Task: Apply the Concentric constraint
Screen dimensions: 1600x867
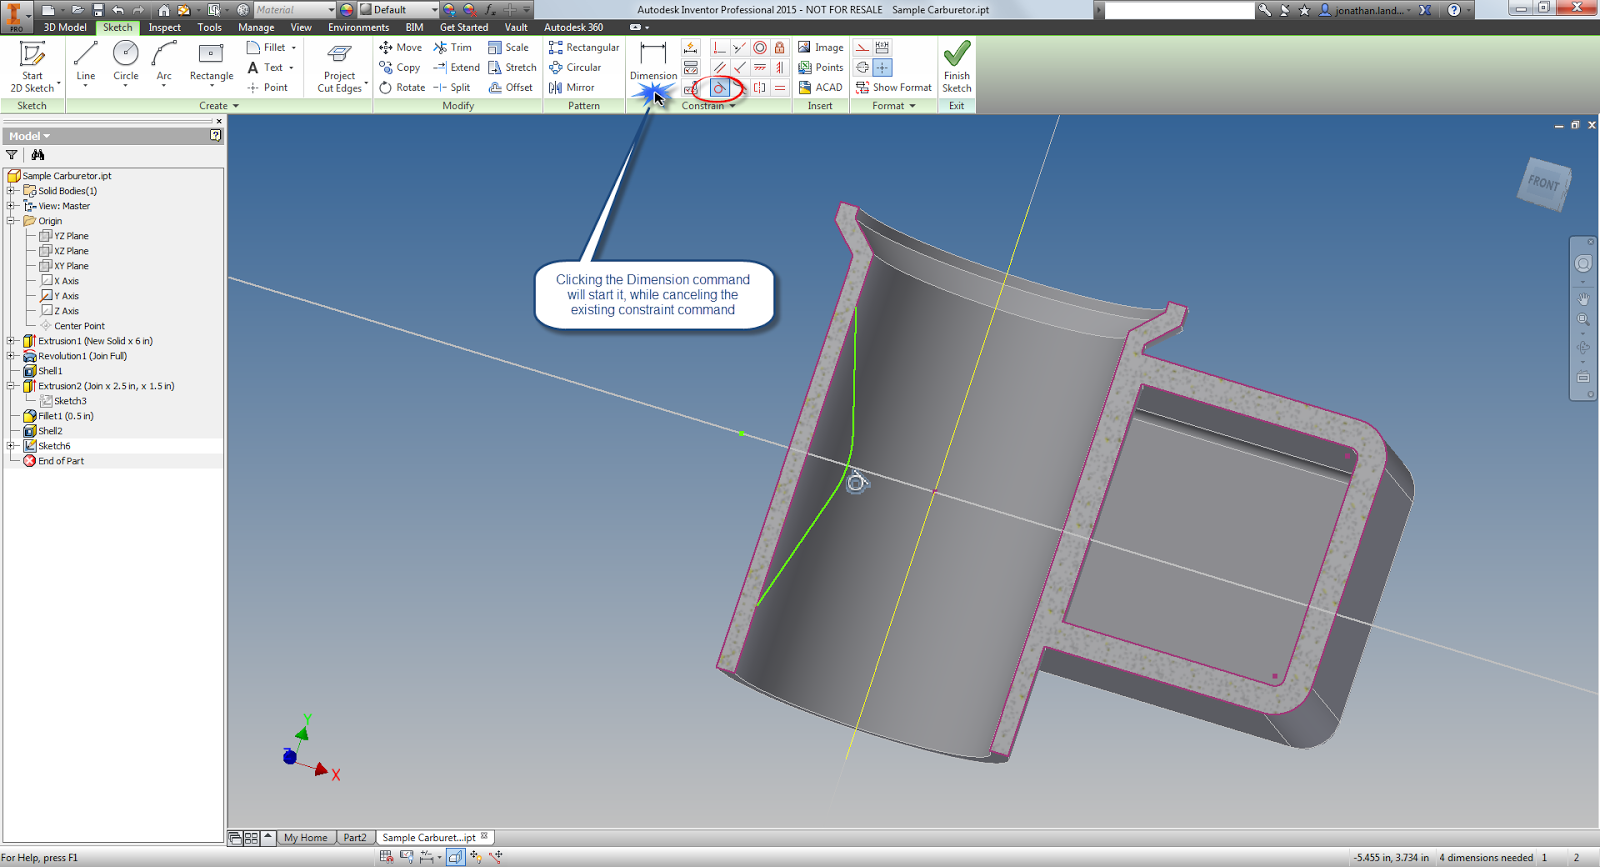Action: pos(760,47)
